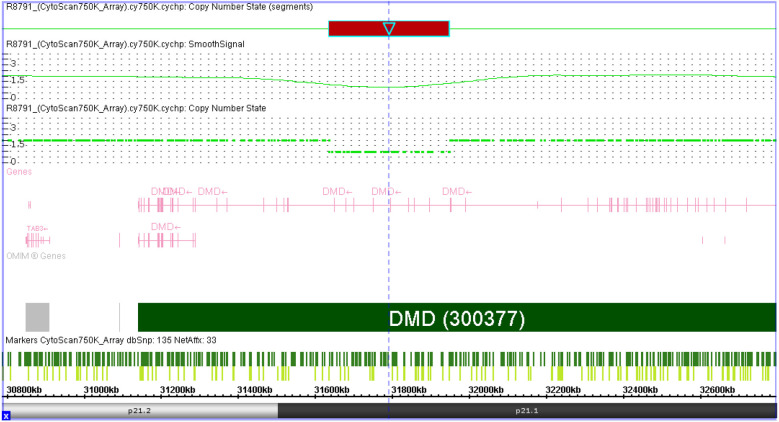Click the 32600kb coordinate label
779x422 pixels.
pyautogui.click(x=717, y=390)
